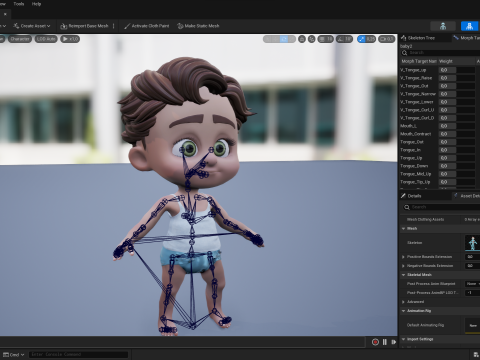Open Reimport Base Mesh extra options
The image size is (480, 360).
tap(114, 26)
